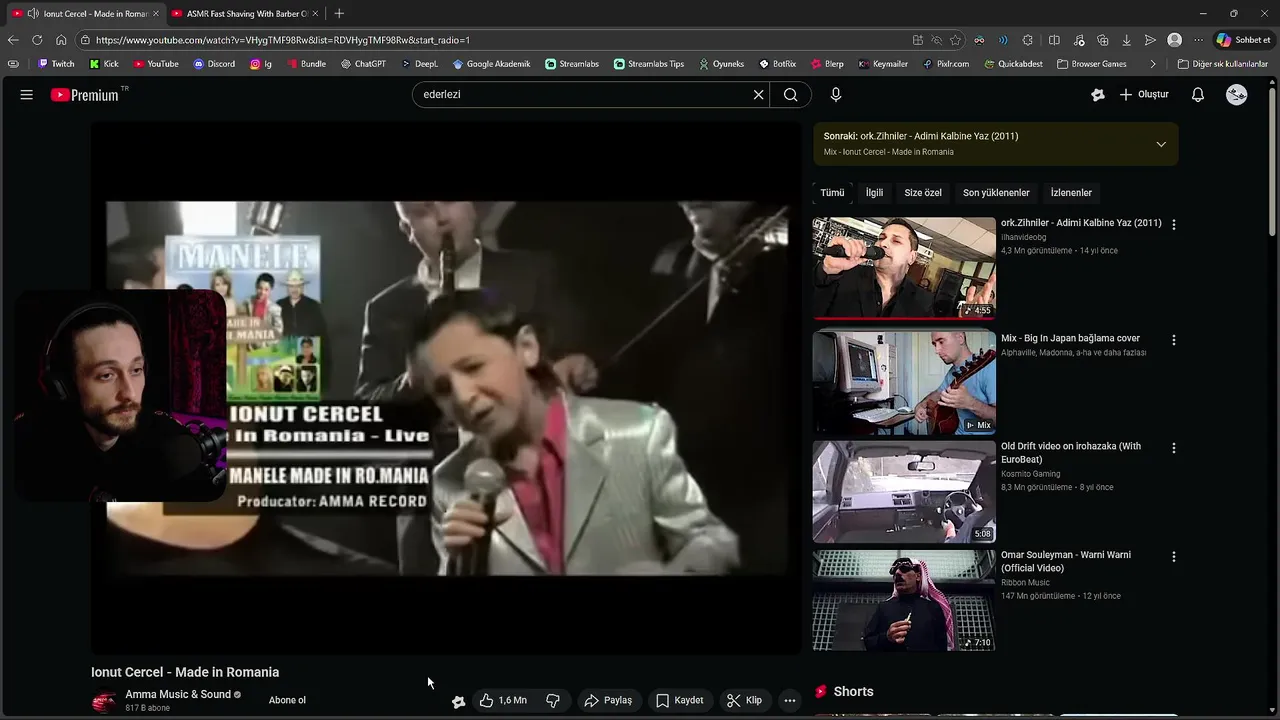The height and width of the screenshot is (720, 1280).
Task: Open the ChatGPT bookmark
Action: tap(363, 64)
